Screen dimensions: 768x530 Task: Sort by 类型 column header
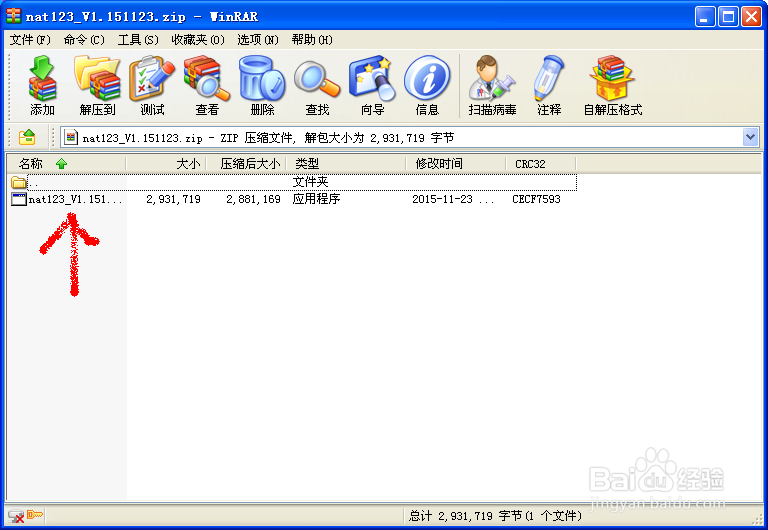346,164
